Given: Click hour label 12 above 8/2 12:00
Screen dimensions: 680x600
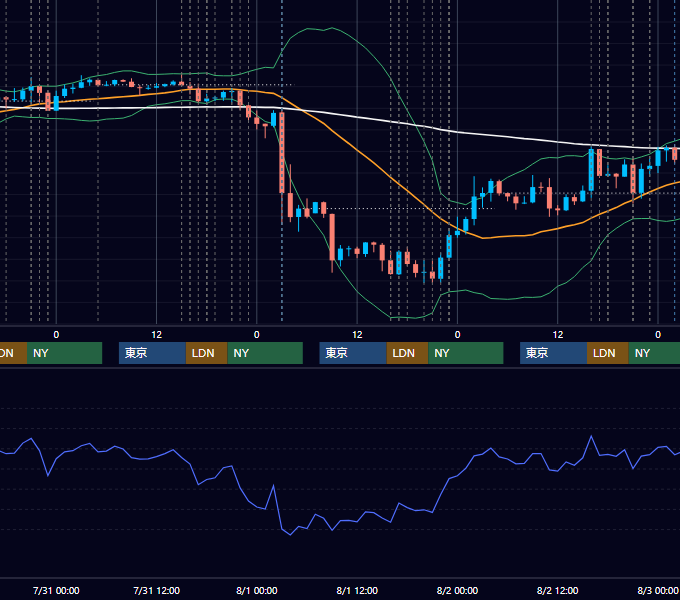Looking at the screenshot, I should [558, 335].
